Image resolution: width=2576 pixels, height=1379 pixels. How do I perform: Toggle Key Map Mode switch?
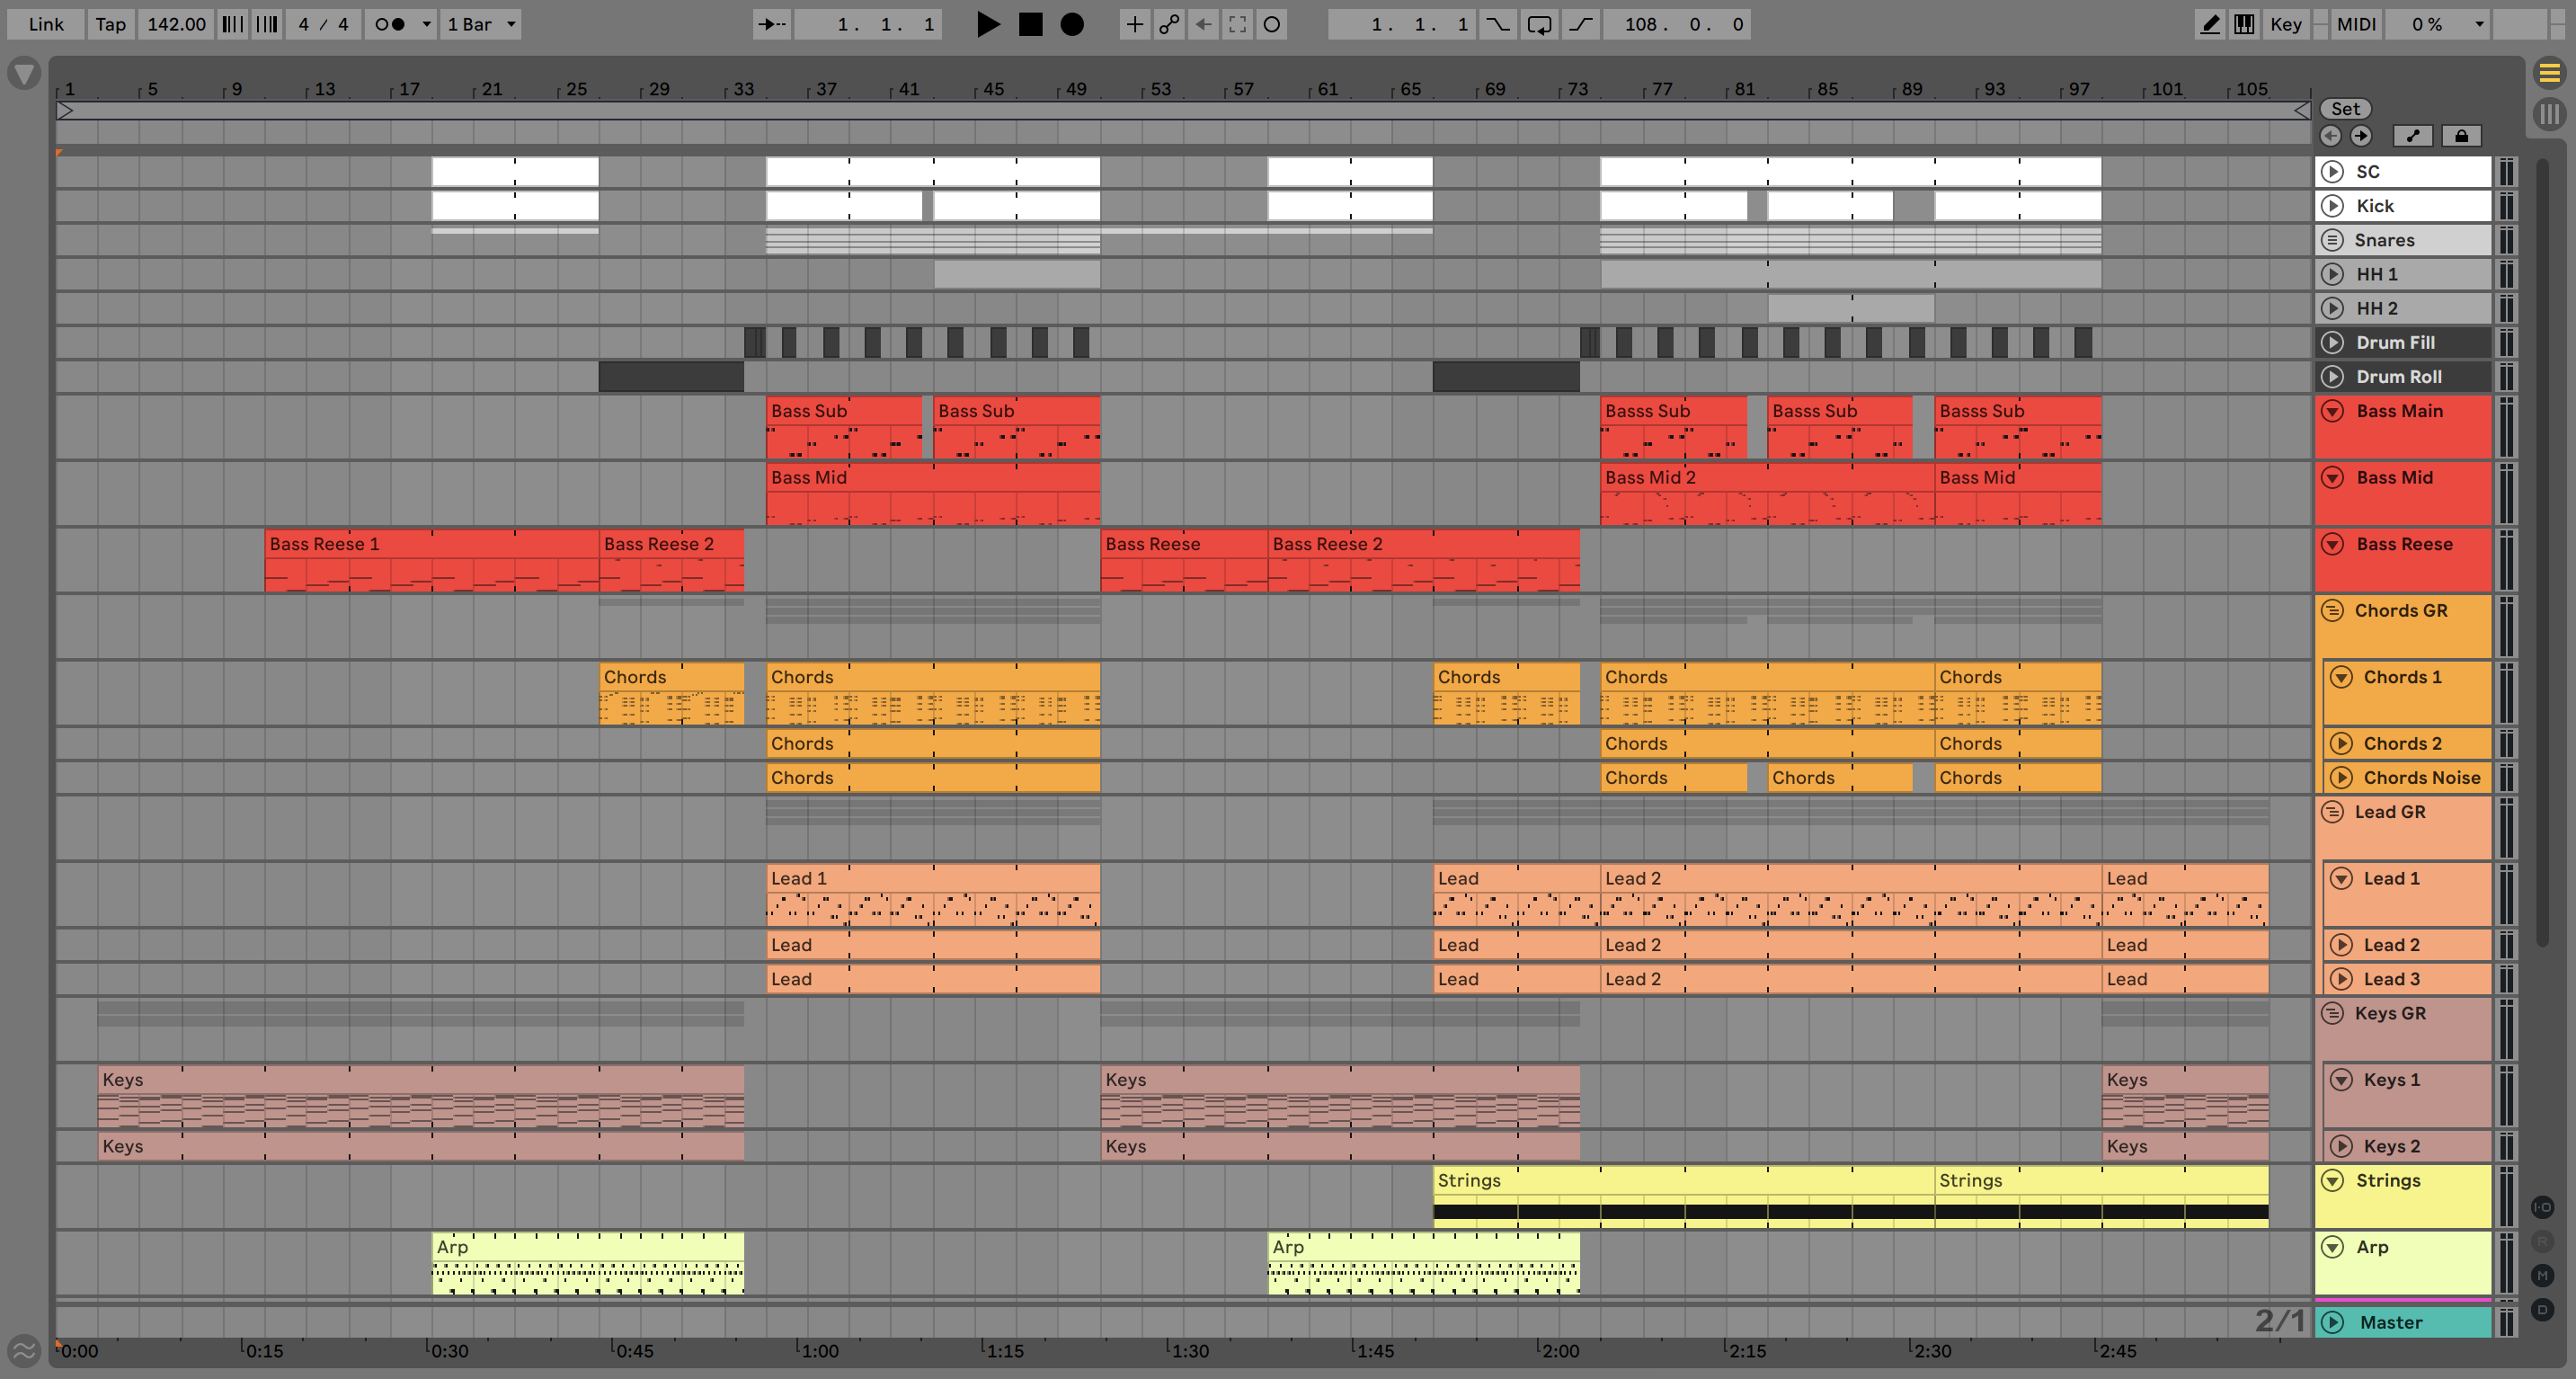pos(2286,24)
